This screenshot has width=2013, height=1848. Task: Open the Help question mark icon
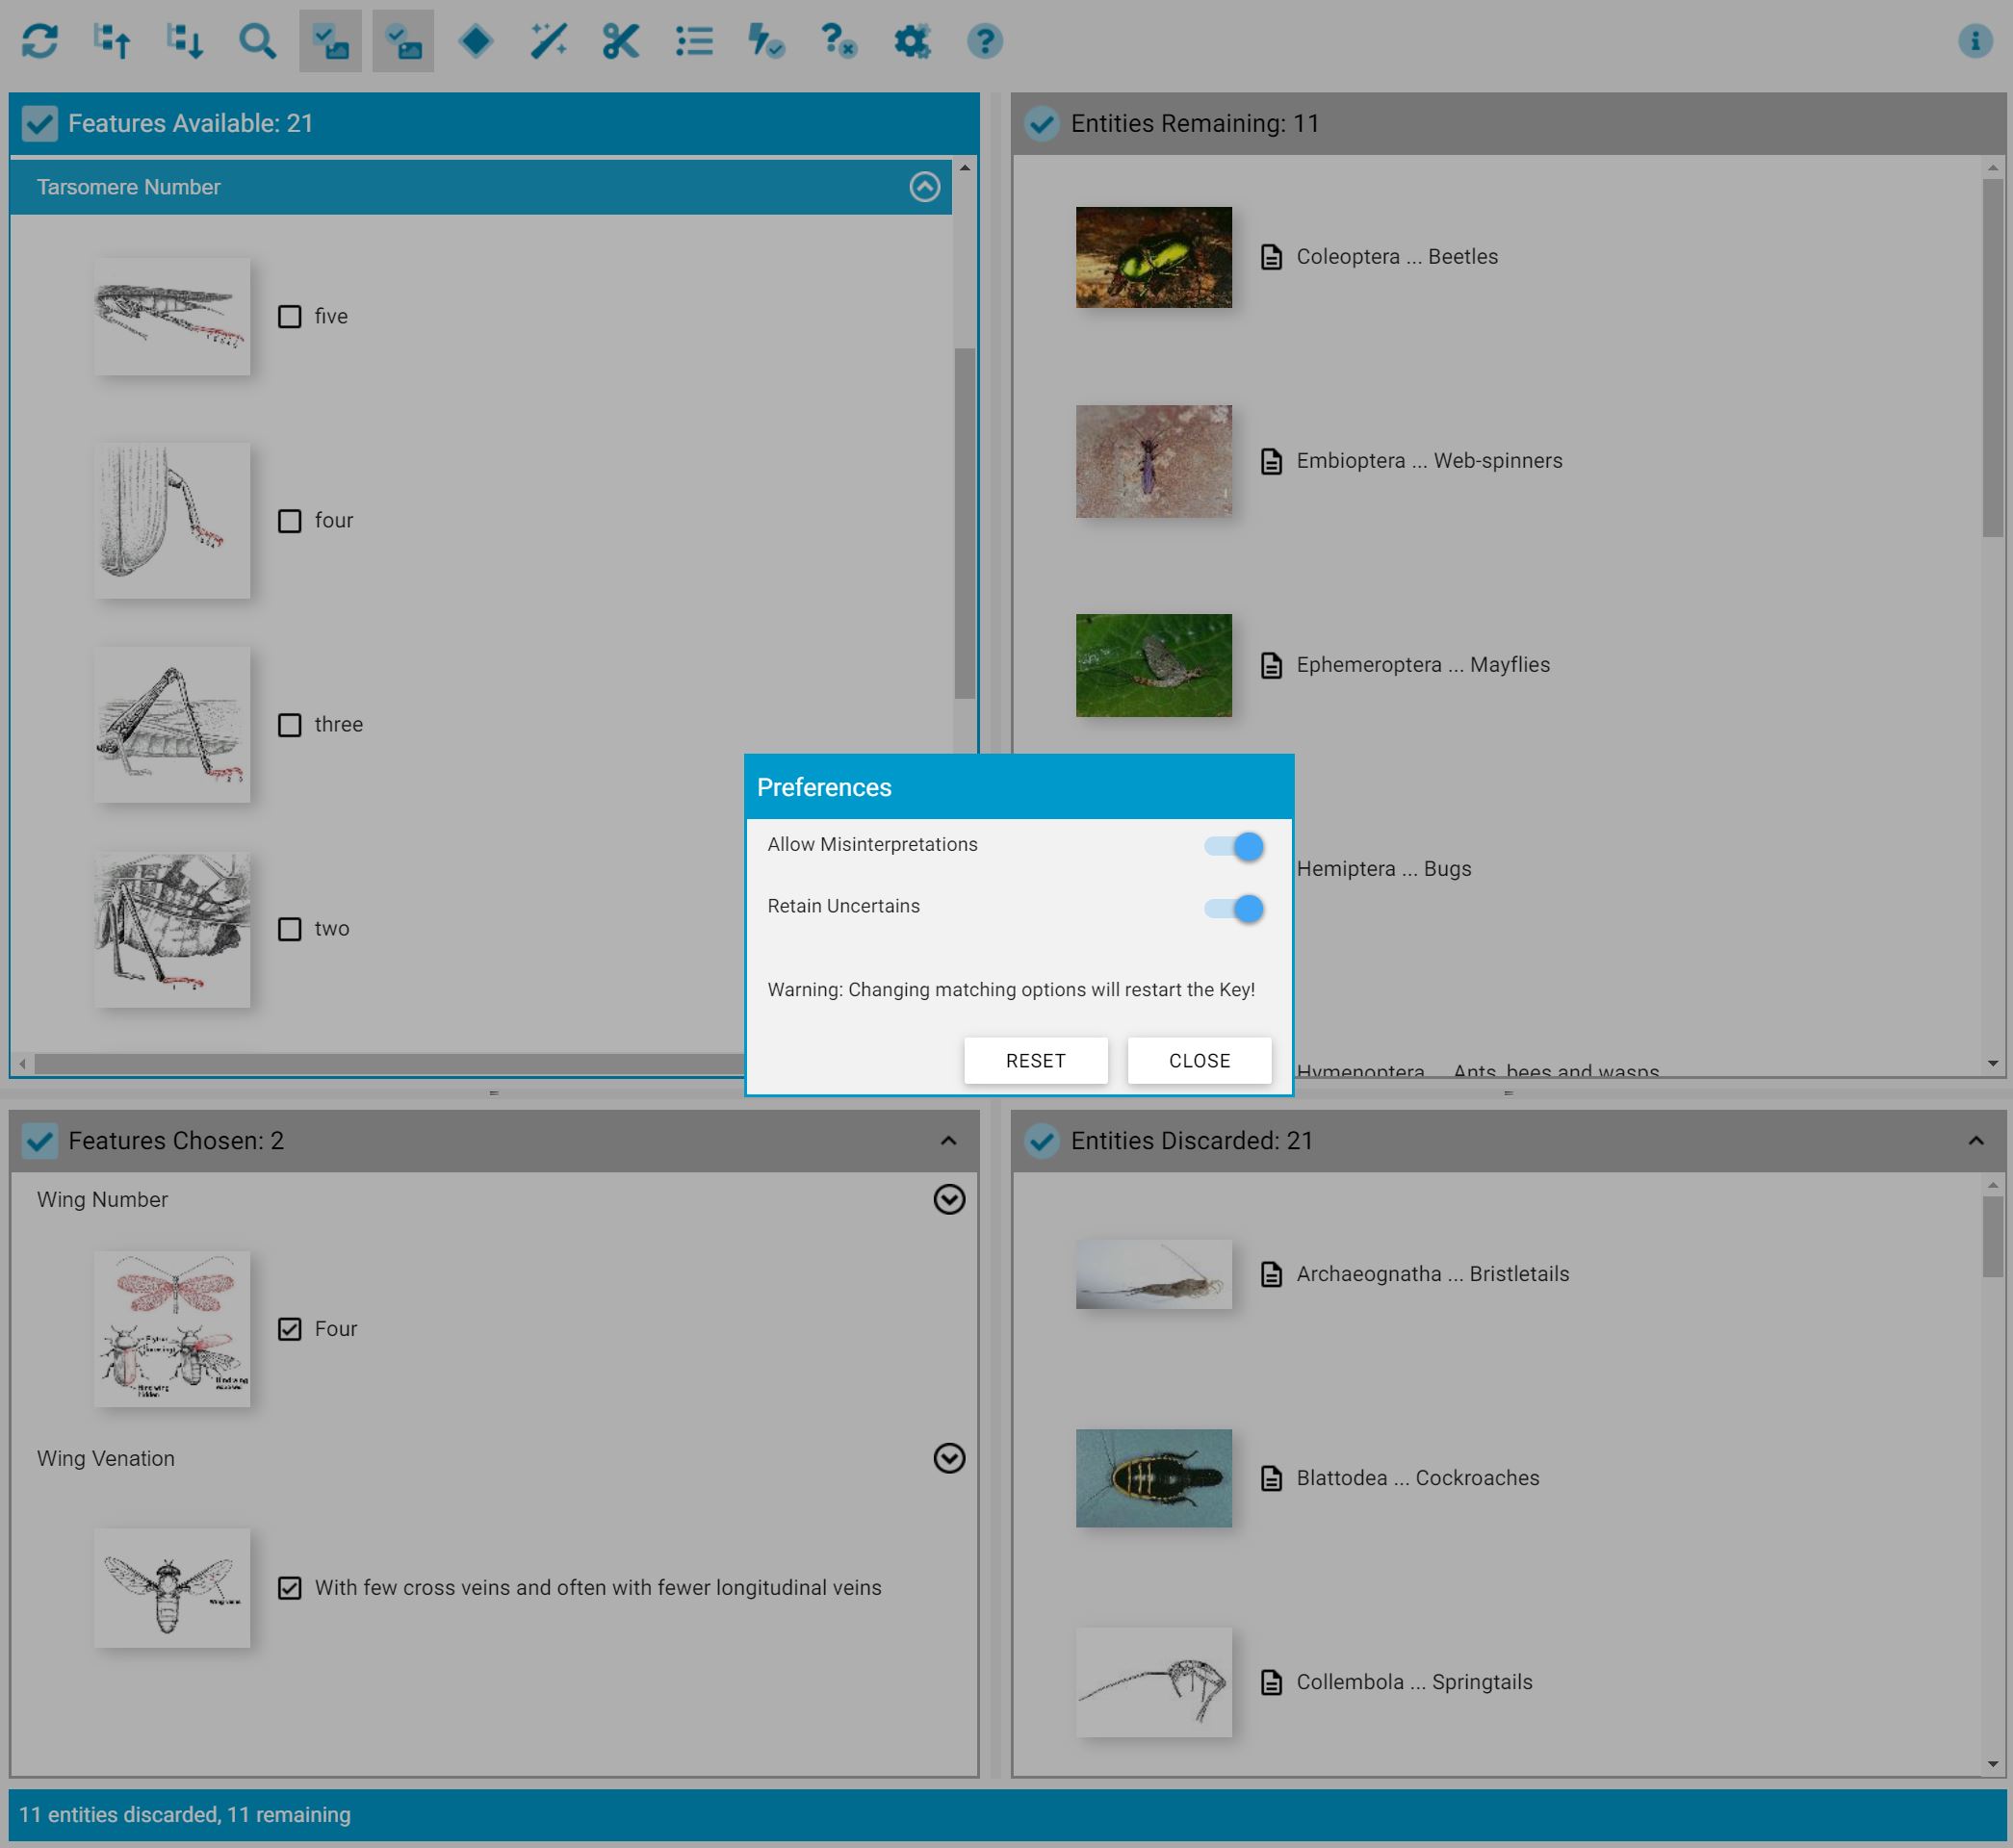pos(985,41)
